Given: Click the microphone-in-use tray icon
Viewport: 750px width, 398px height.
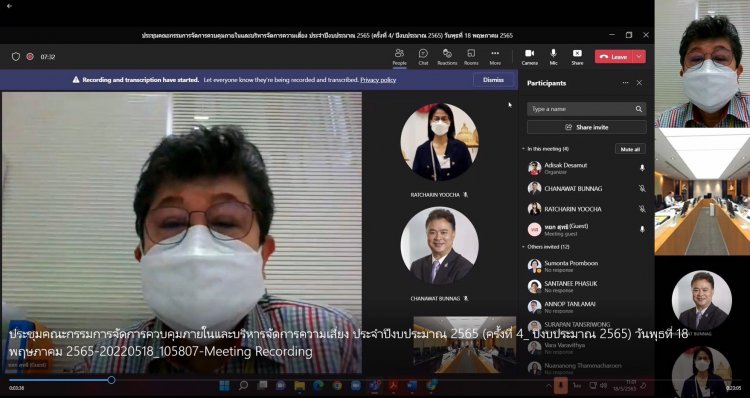Looking at the screenshot, I should [x=561, y=386].
